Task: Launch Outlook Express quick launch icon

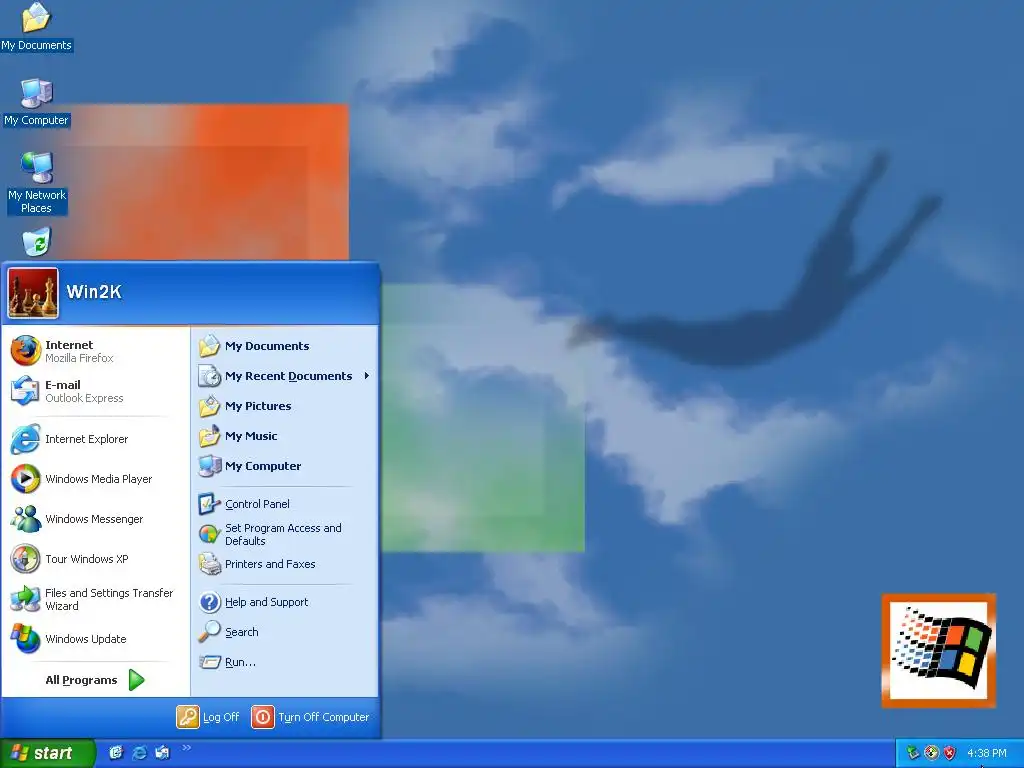Action: 162,753
